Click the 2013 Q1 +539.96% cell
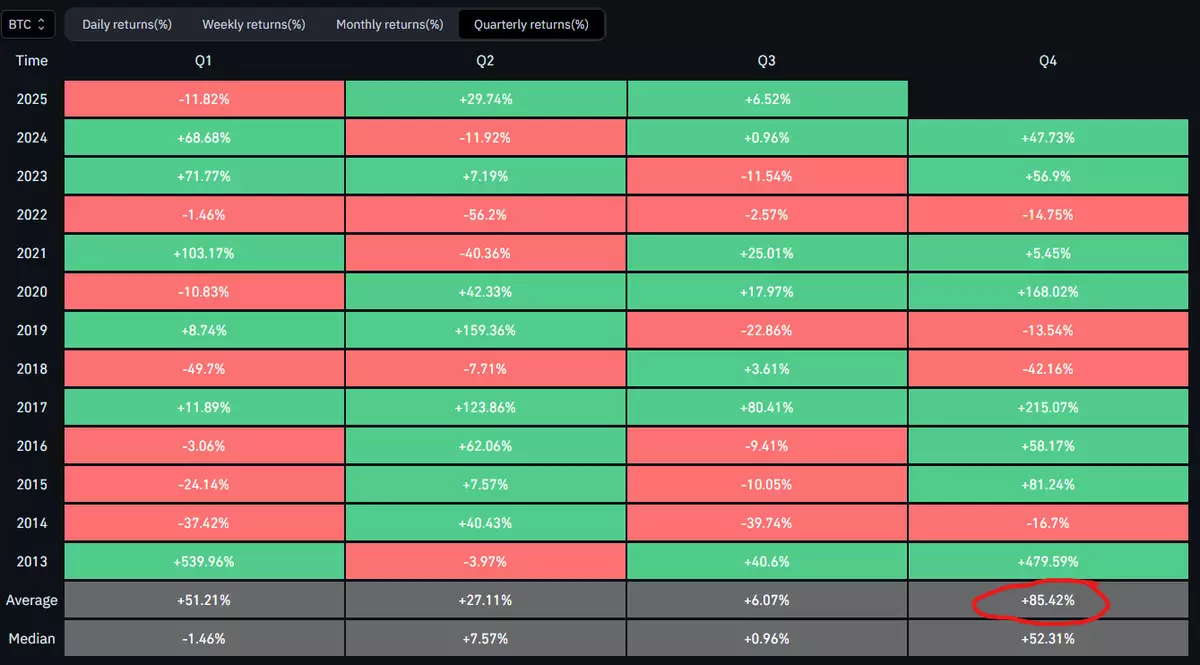The image size is (1200, 665). [x=204, y=562]
